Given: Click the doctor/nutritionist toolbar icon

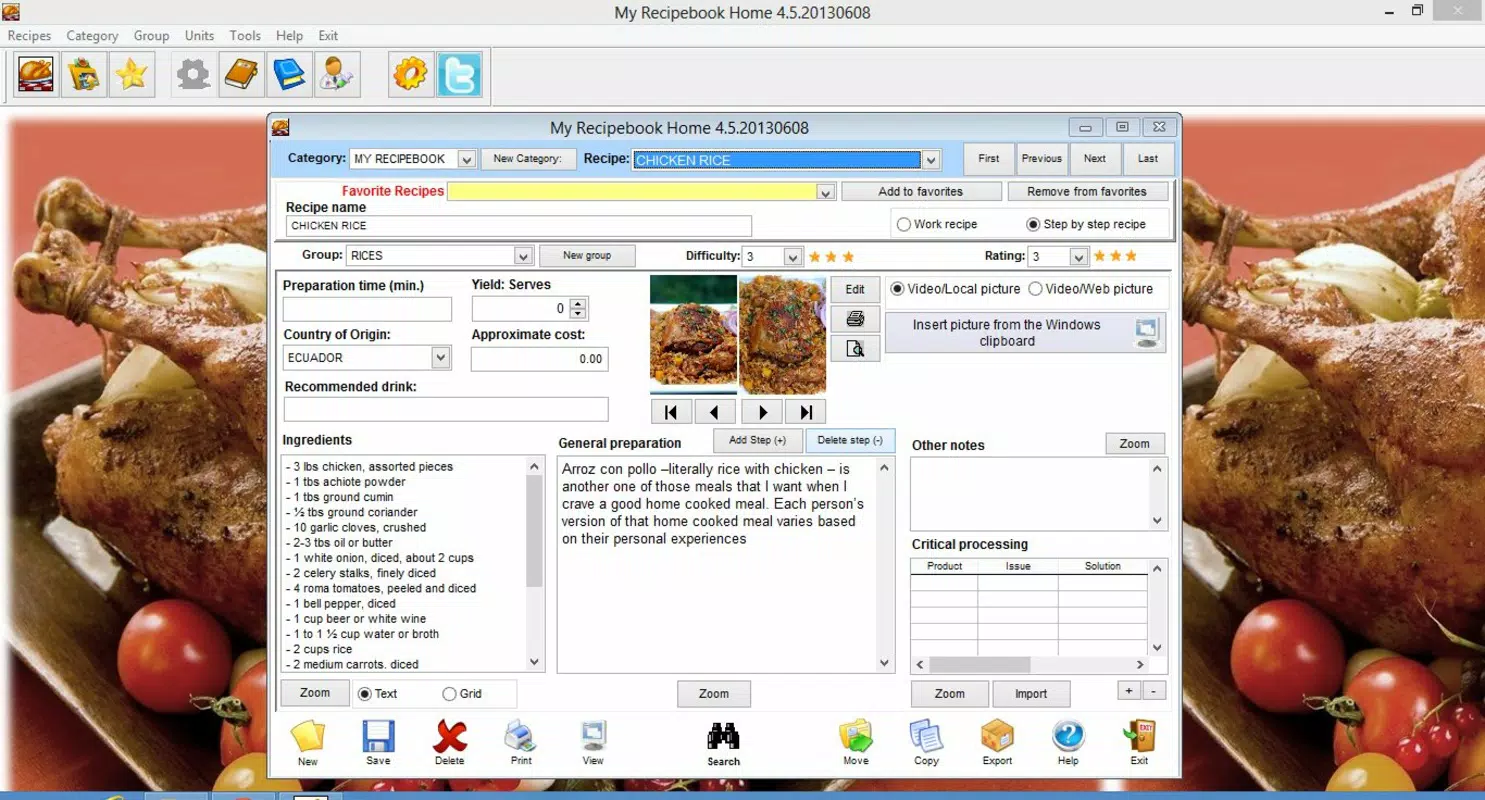Looking at the screenshot, I should [337, 75].
